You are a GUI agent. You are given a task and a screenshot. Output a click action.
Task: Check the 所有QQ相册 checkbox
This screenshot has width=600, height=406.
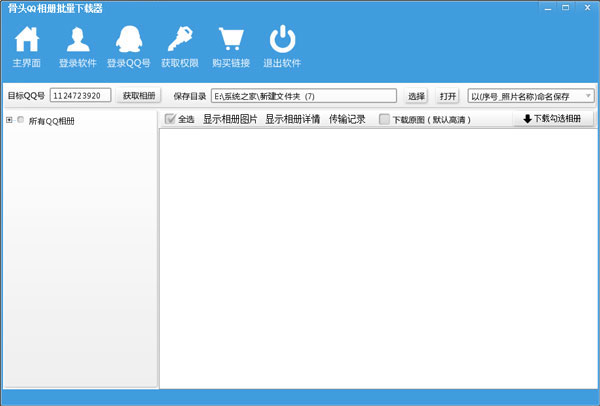[21, 120]
